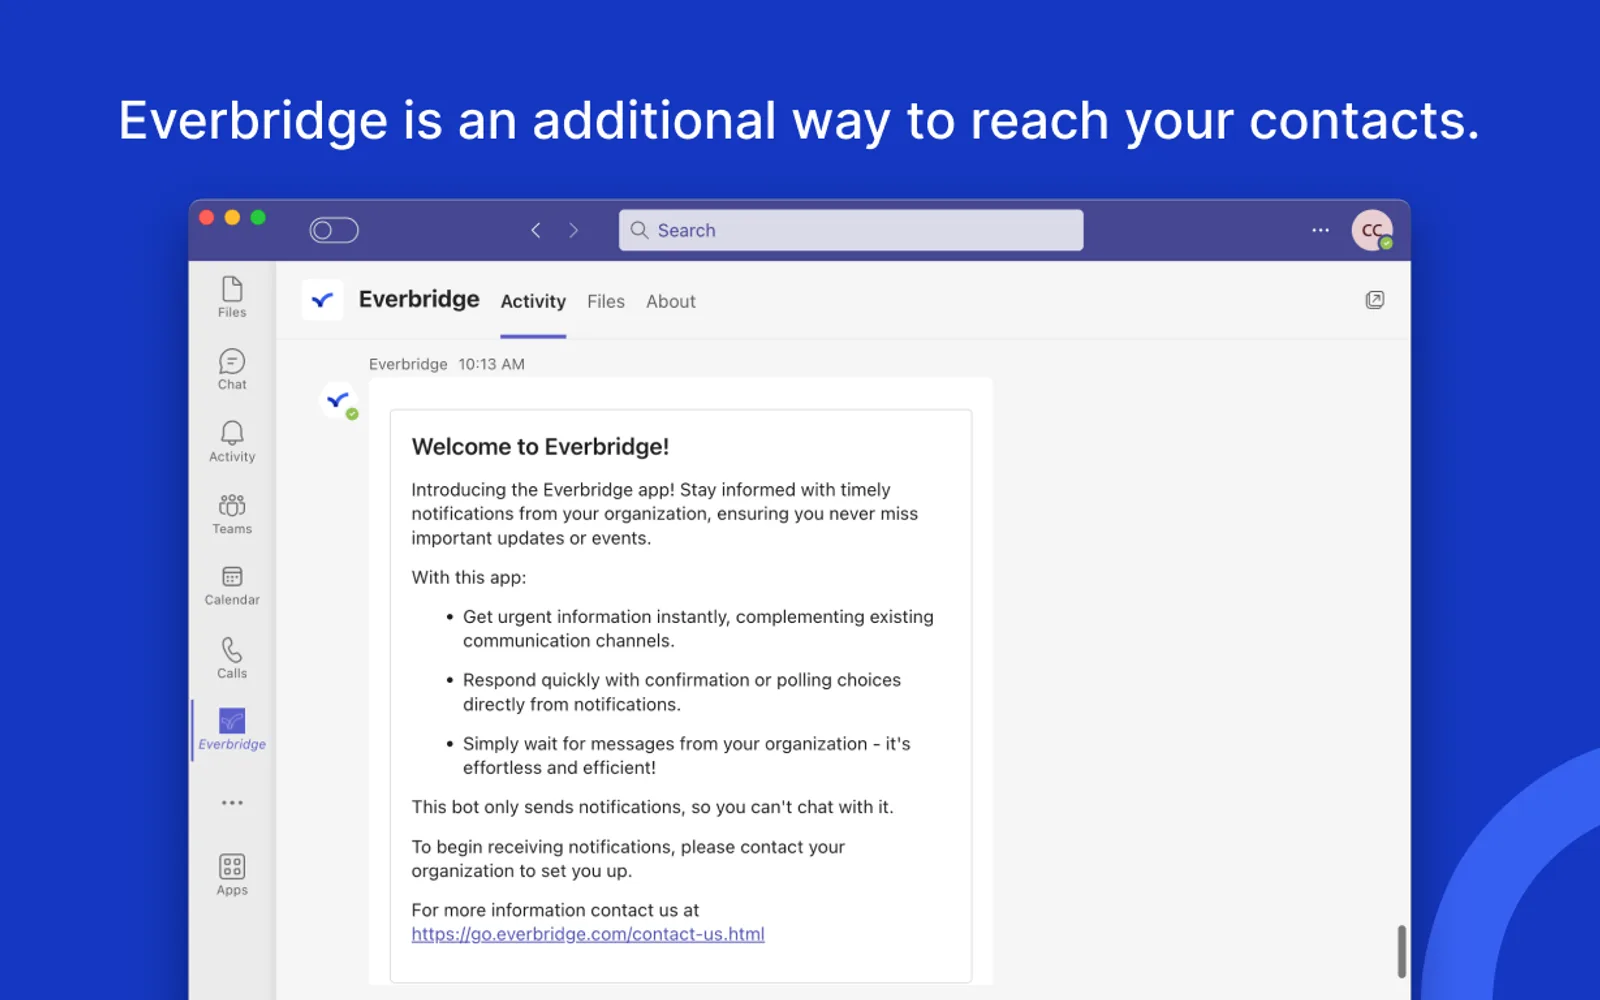Screen dimensions: 1600x1000
Task: Click the Everbridge sender name above the message
Action: tap(408, 364)
